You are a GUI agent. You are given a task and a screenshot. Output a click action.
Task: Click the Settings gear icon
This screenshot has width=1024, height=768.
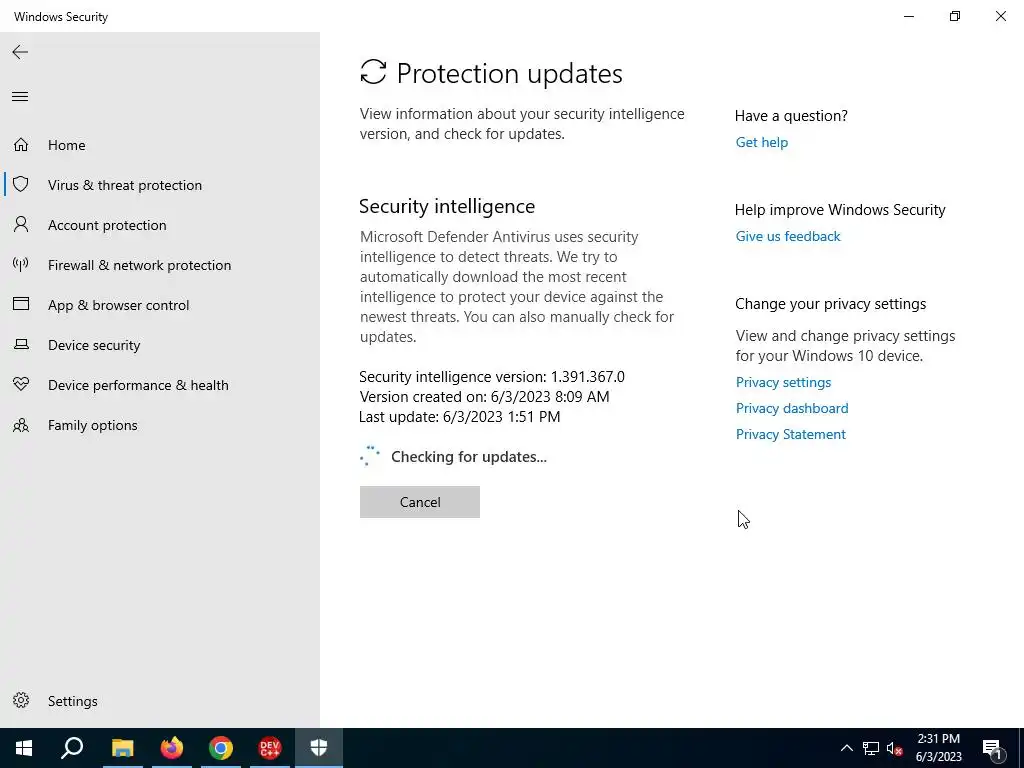coord(21,700)
